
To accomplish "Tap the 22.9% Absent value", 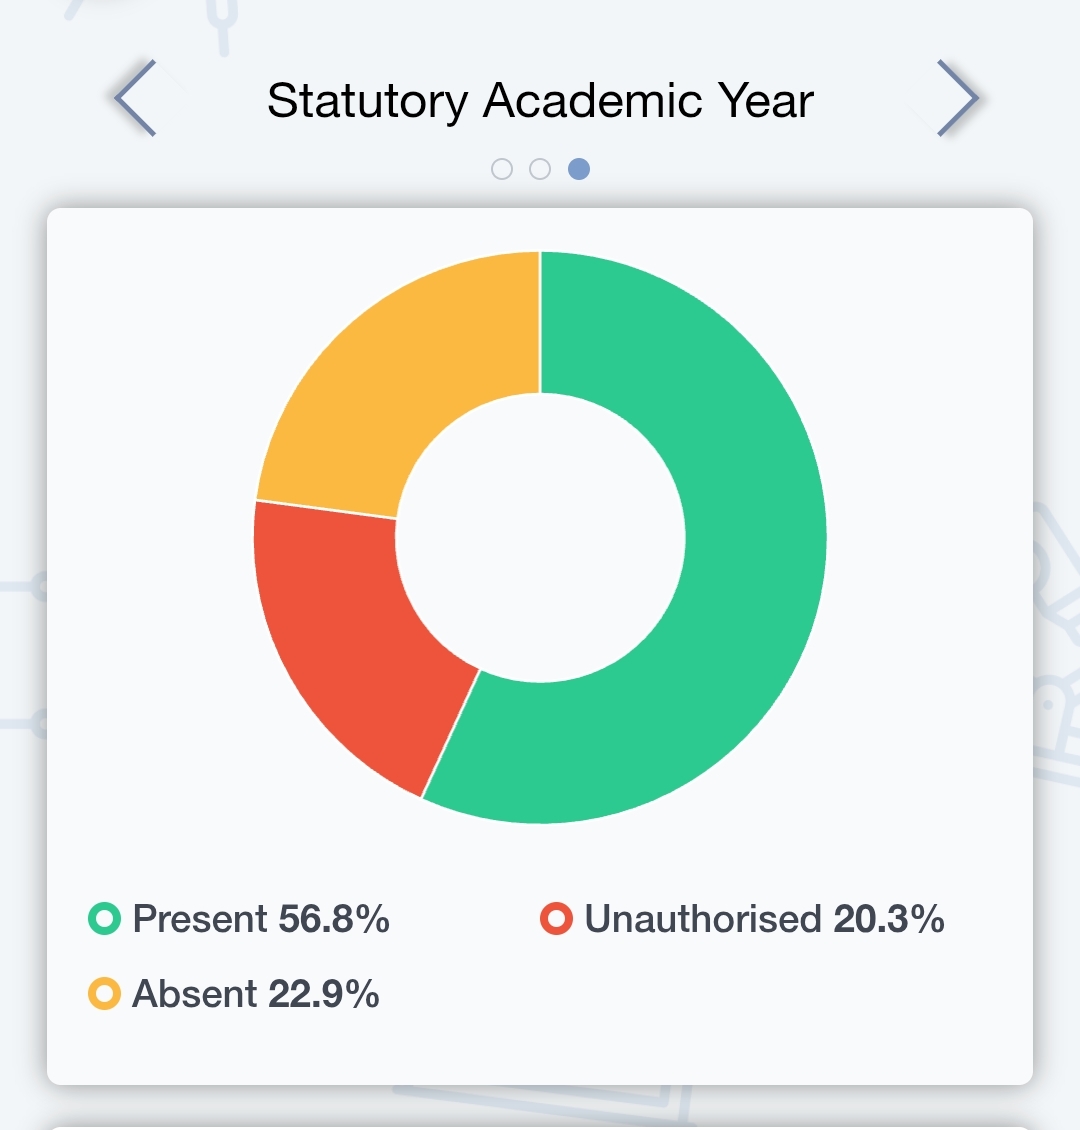I will tap(324, 994).
